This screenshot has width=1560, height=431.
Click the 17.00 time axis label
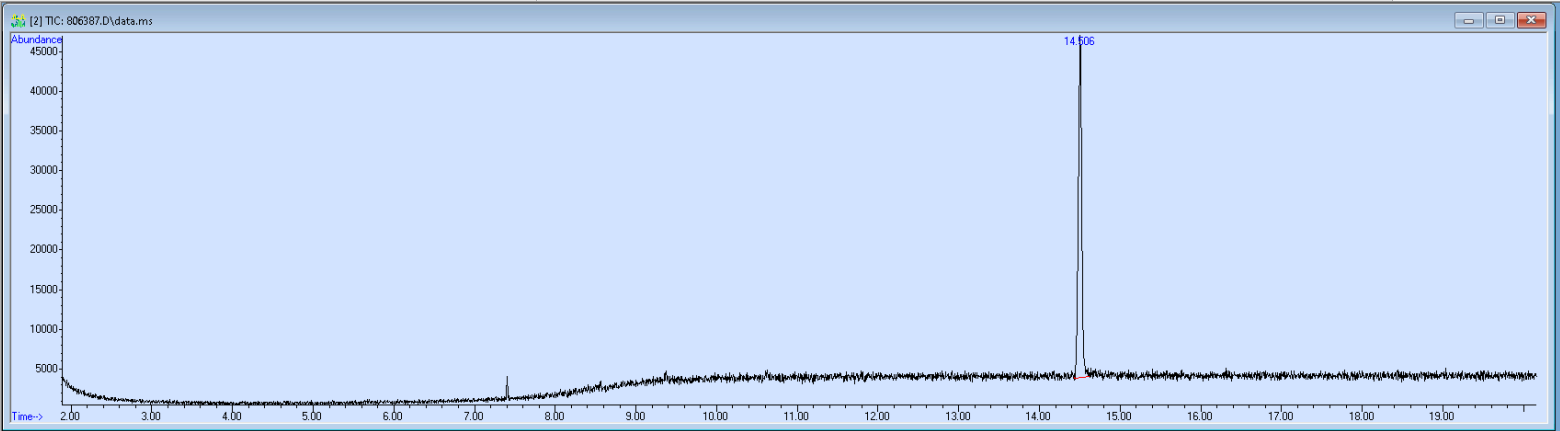pyautogui.click(x=1280, y=415)
